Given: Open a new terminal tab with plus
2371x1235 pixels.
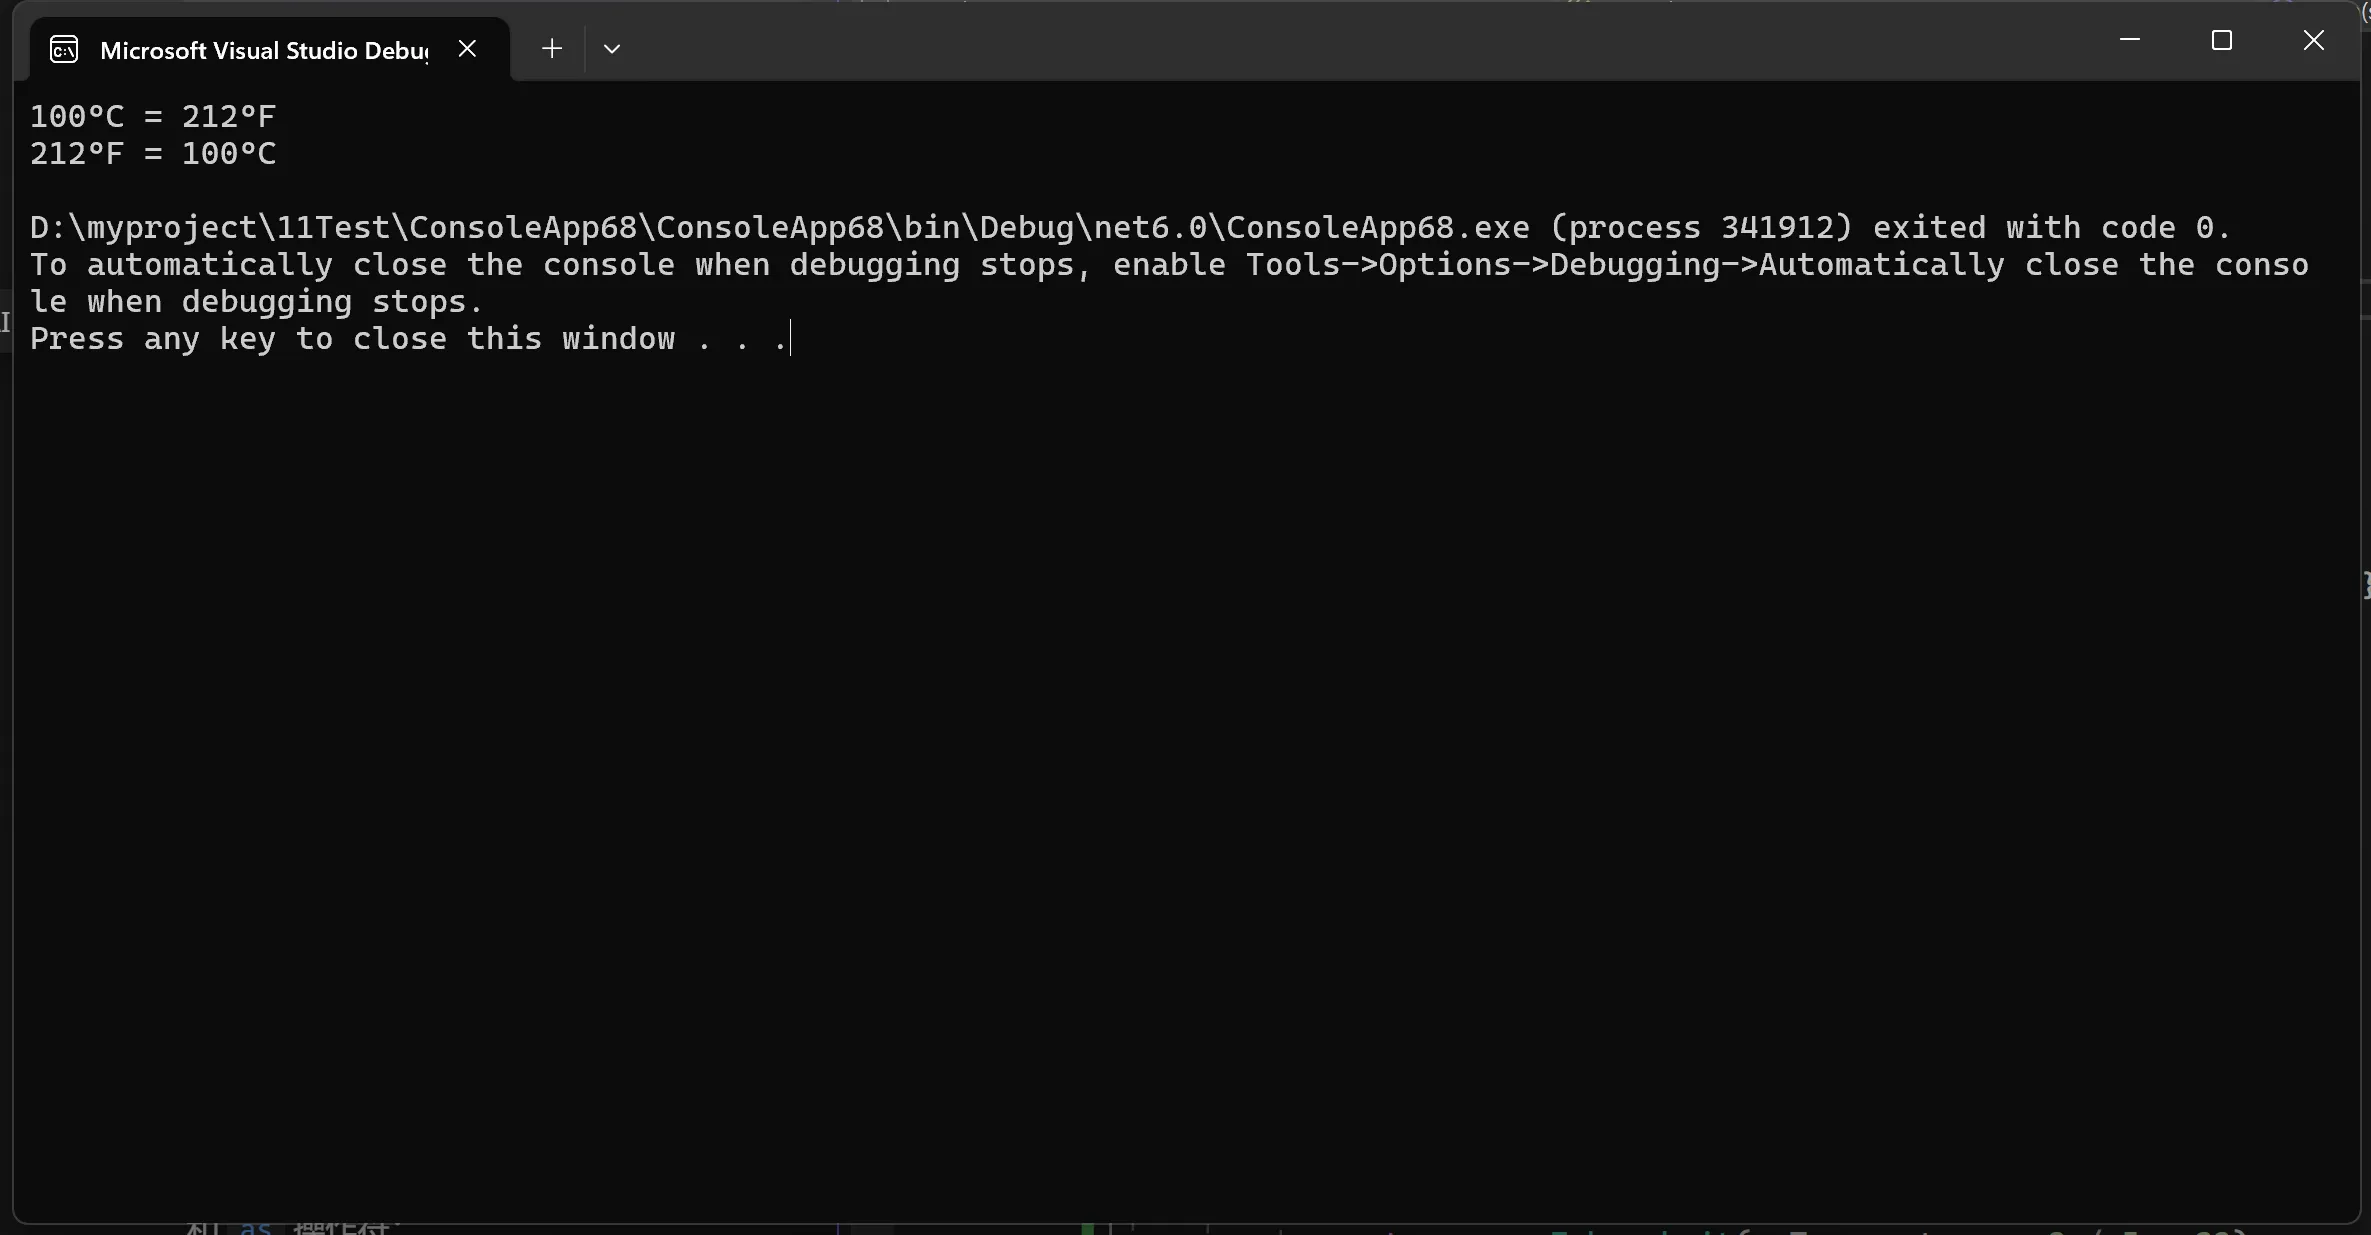Looking at the screenshot, I should coord(551,48).
